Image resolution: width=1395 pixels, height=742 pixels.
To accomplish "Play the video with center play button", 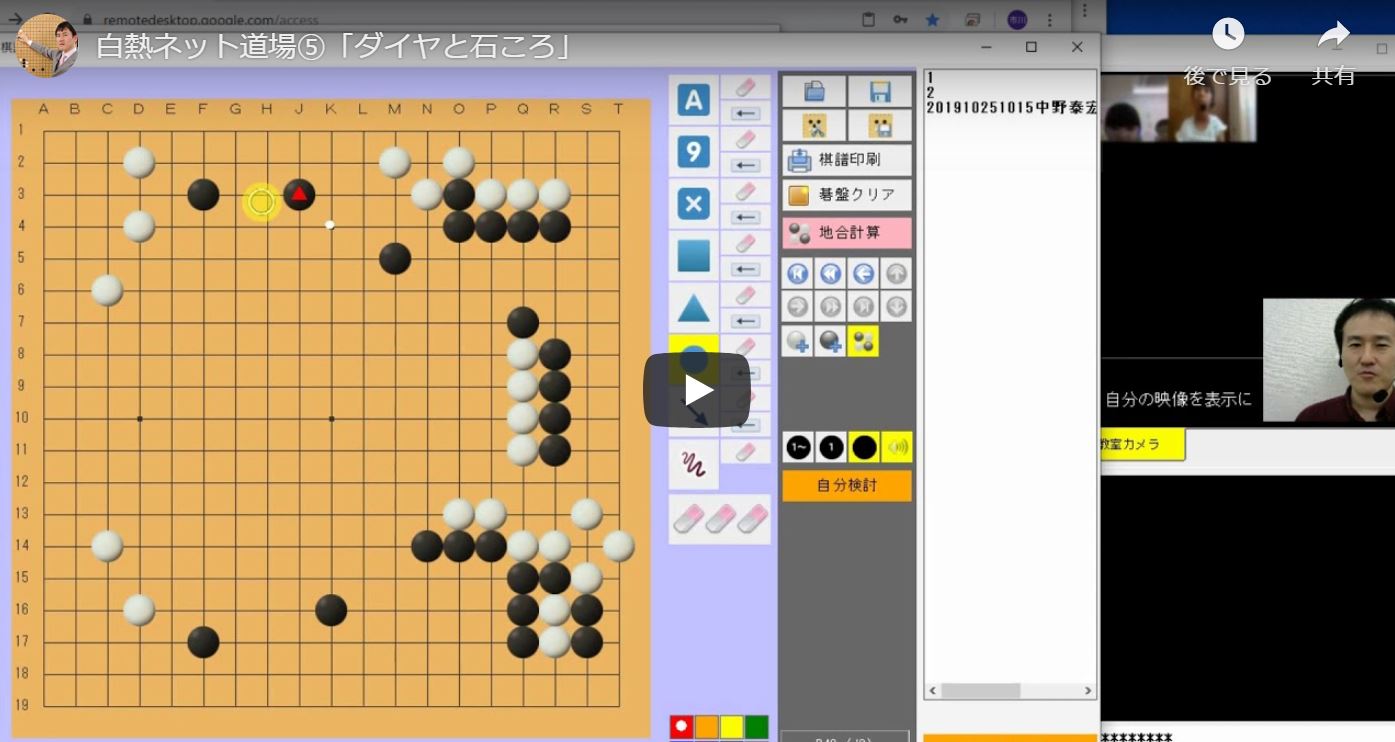I will coord(697,390).
